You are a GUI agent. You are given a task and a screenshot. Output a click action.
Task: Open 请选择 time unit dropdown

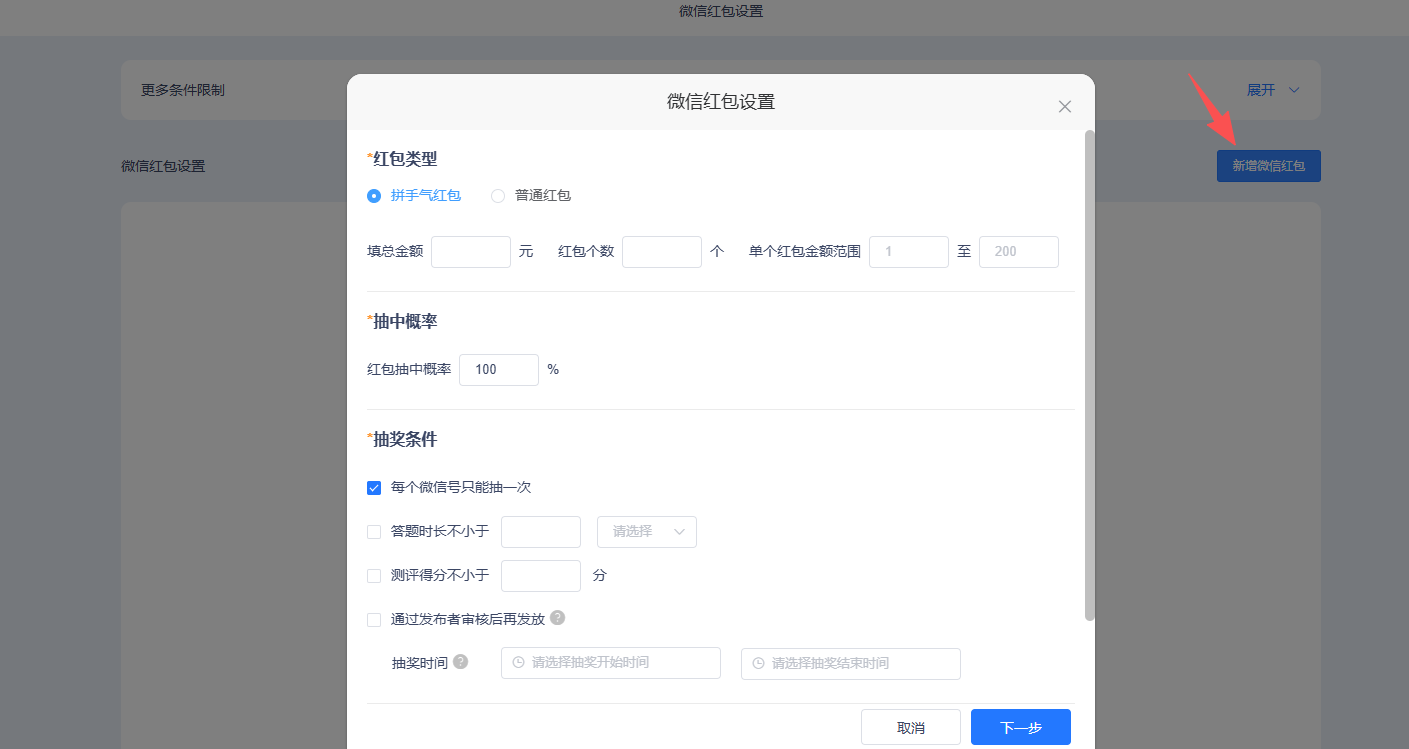pyautogui.click(x=647, y=532)
